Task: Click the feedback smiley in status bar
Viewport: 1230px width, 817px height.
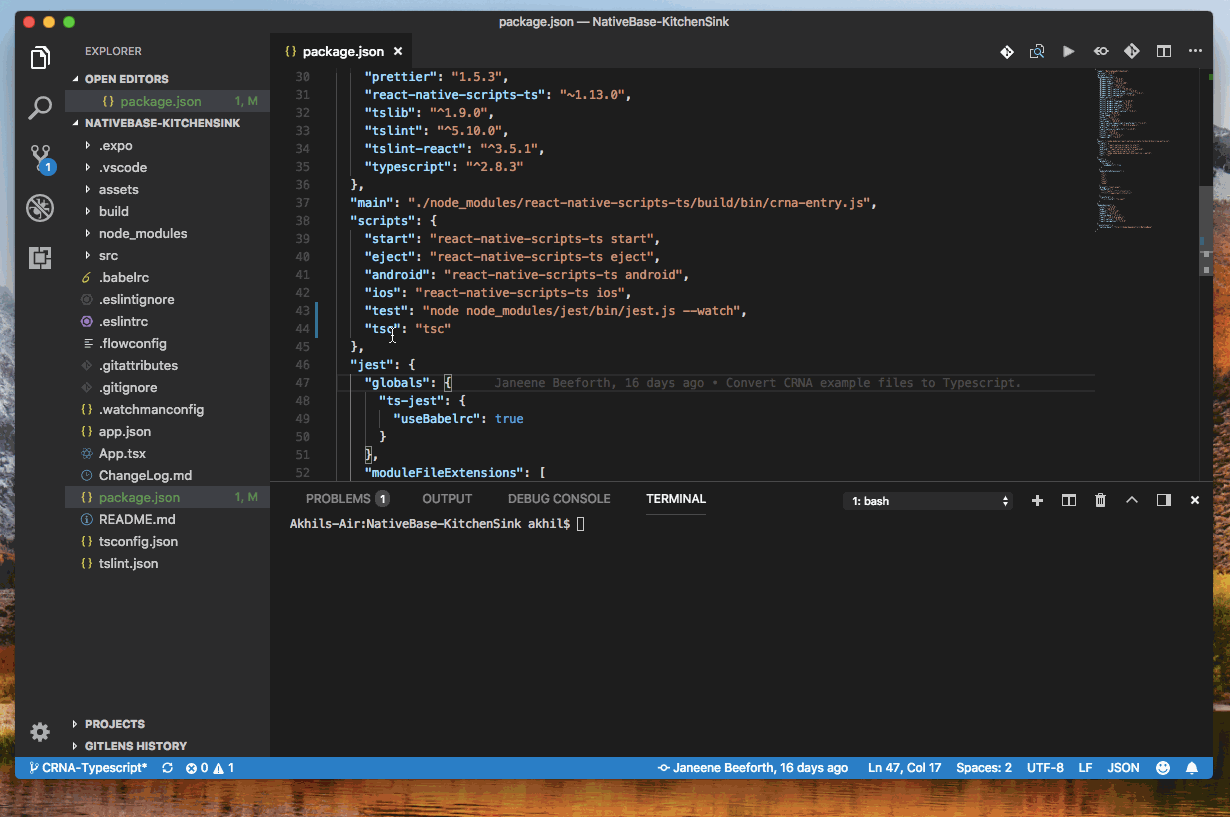Action: point(1163,768)
